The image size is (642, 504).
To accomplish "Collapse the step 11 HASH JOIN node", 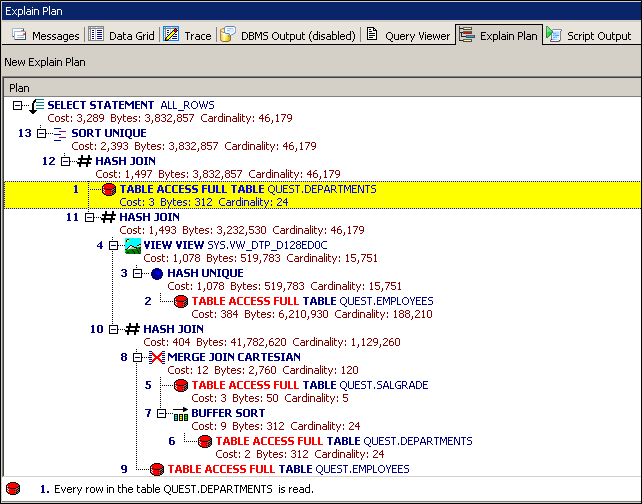I will pos(90,217).
